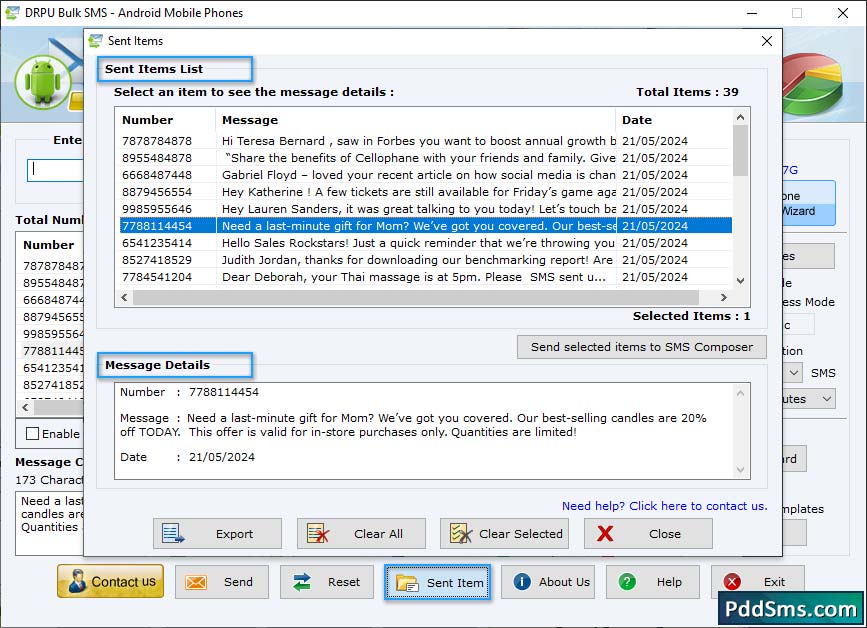Select the Lauren Sanders message row

click(x=426, y=209)
